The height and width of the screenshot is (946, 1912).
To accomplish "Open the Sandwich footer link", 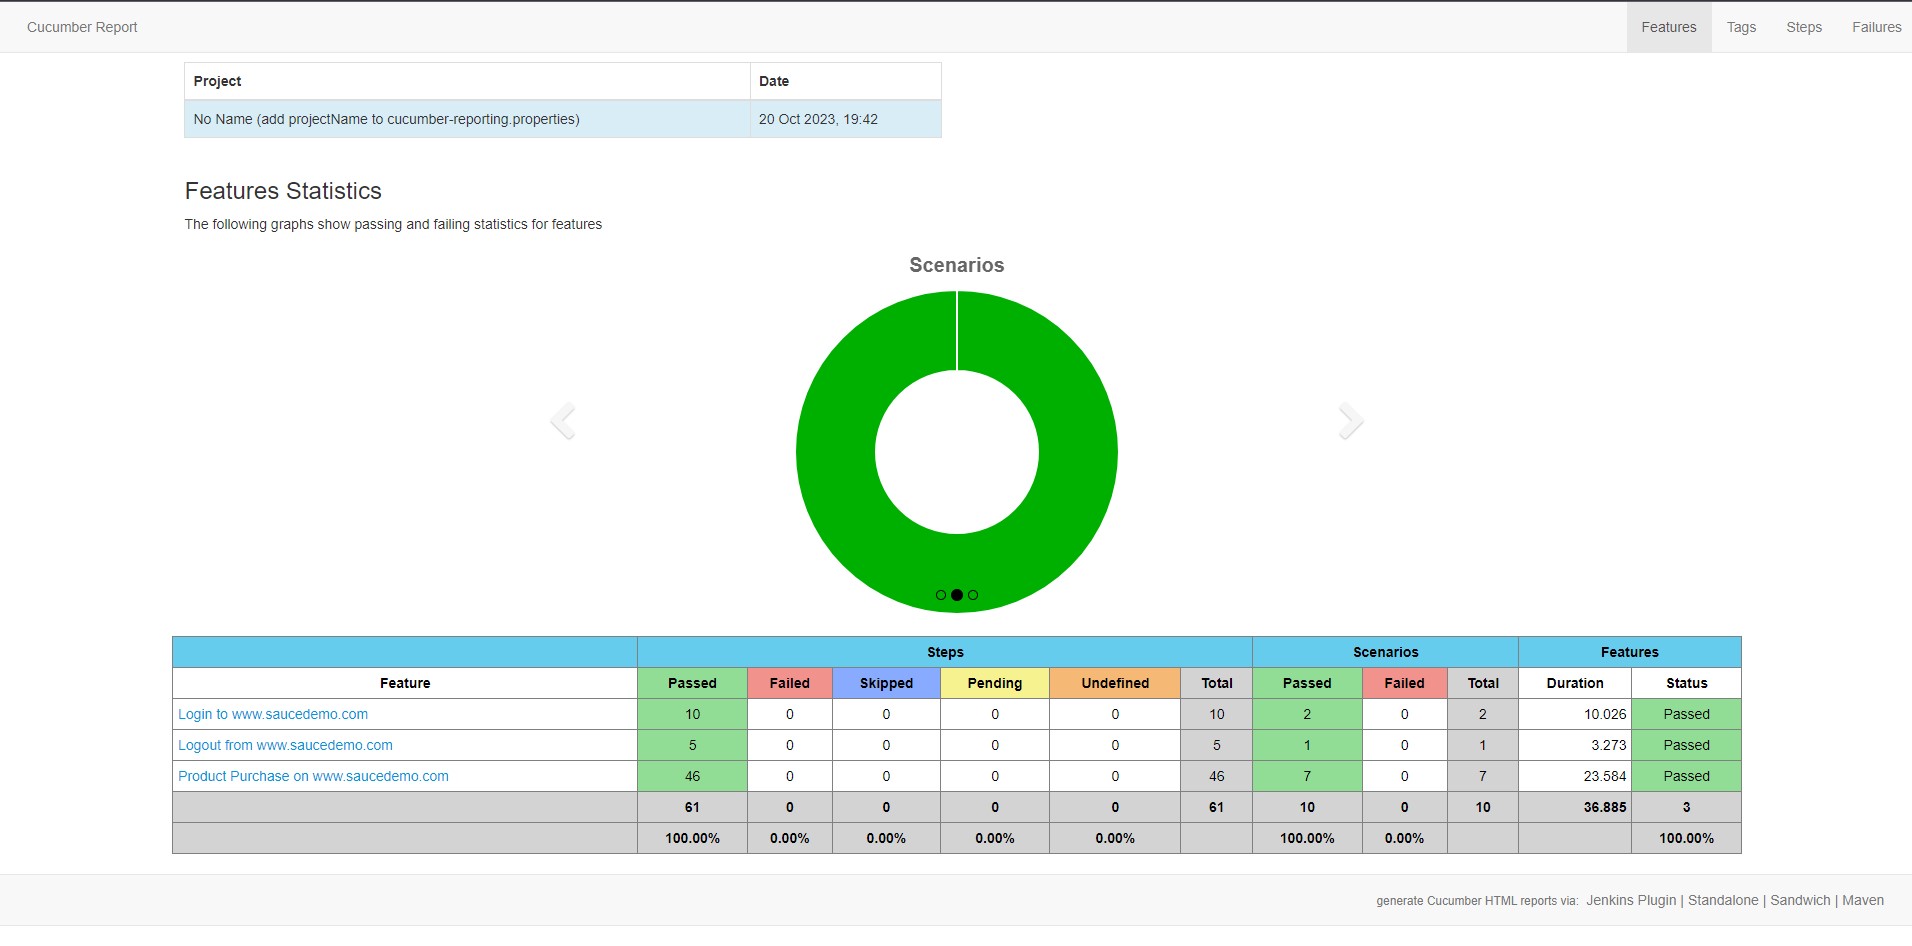I will [1799, 900].
